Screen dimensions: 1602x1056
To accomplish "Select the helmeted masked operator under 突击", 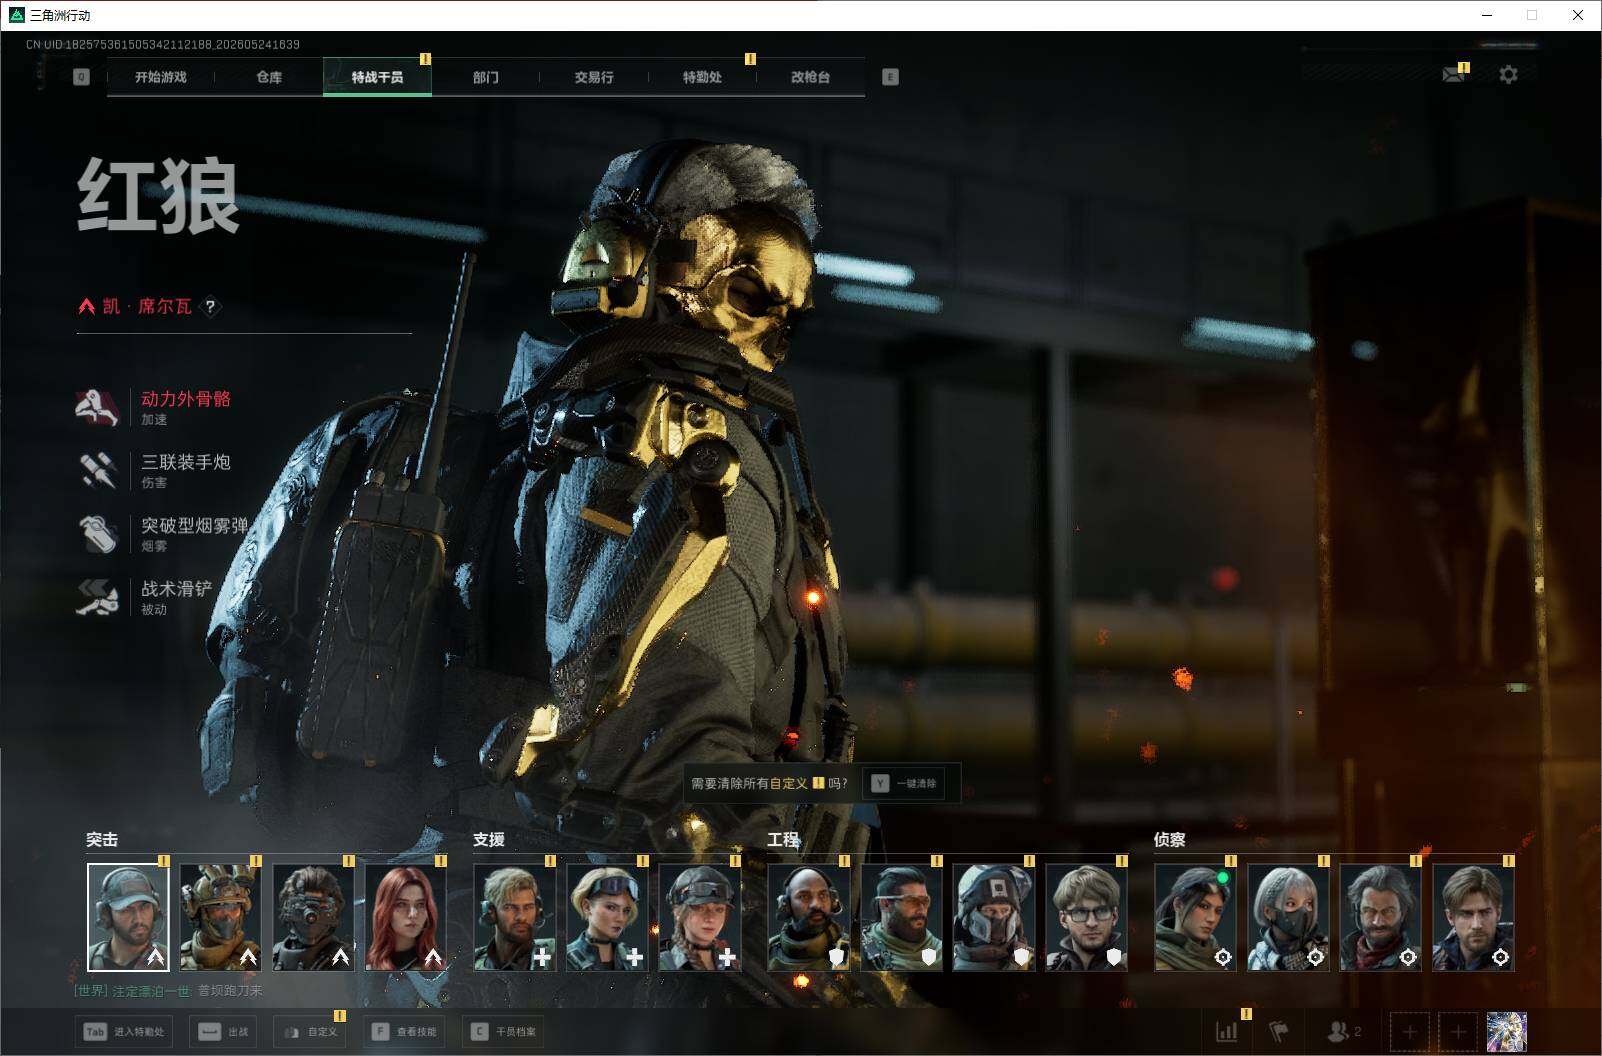I will 220,917.
